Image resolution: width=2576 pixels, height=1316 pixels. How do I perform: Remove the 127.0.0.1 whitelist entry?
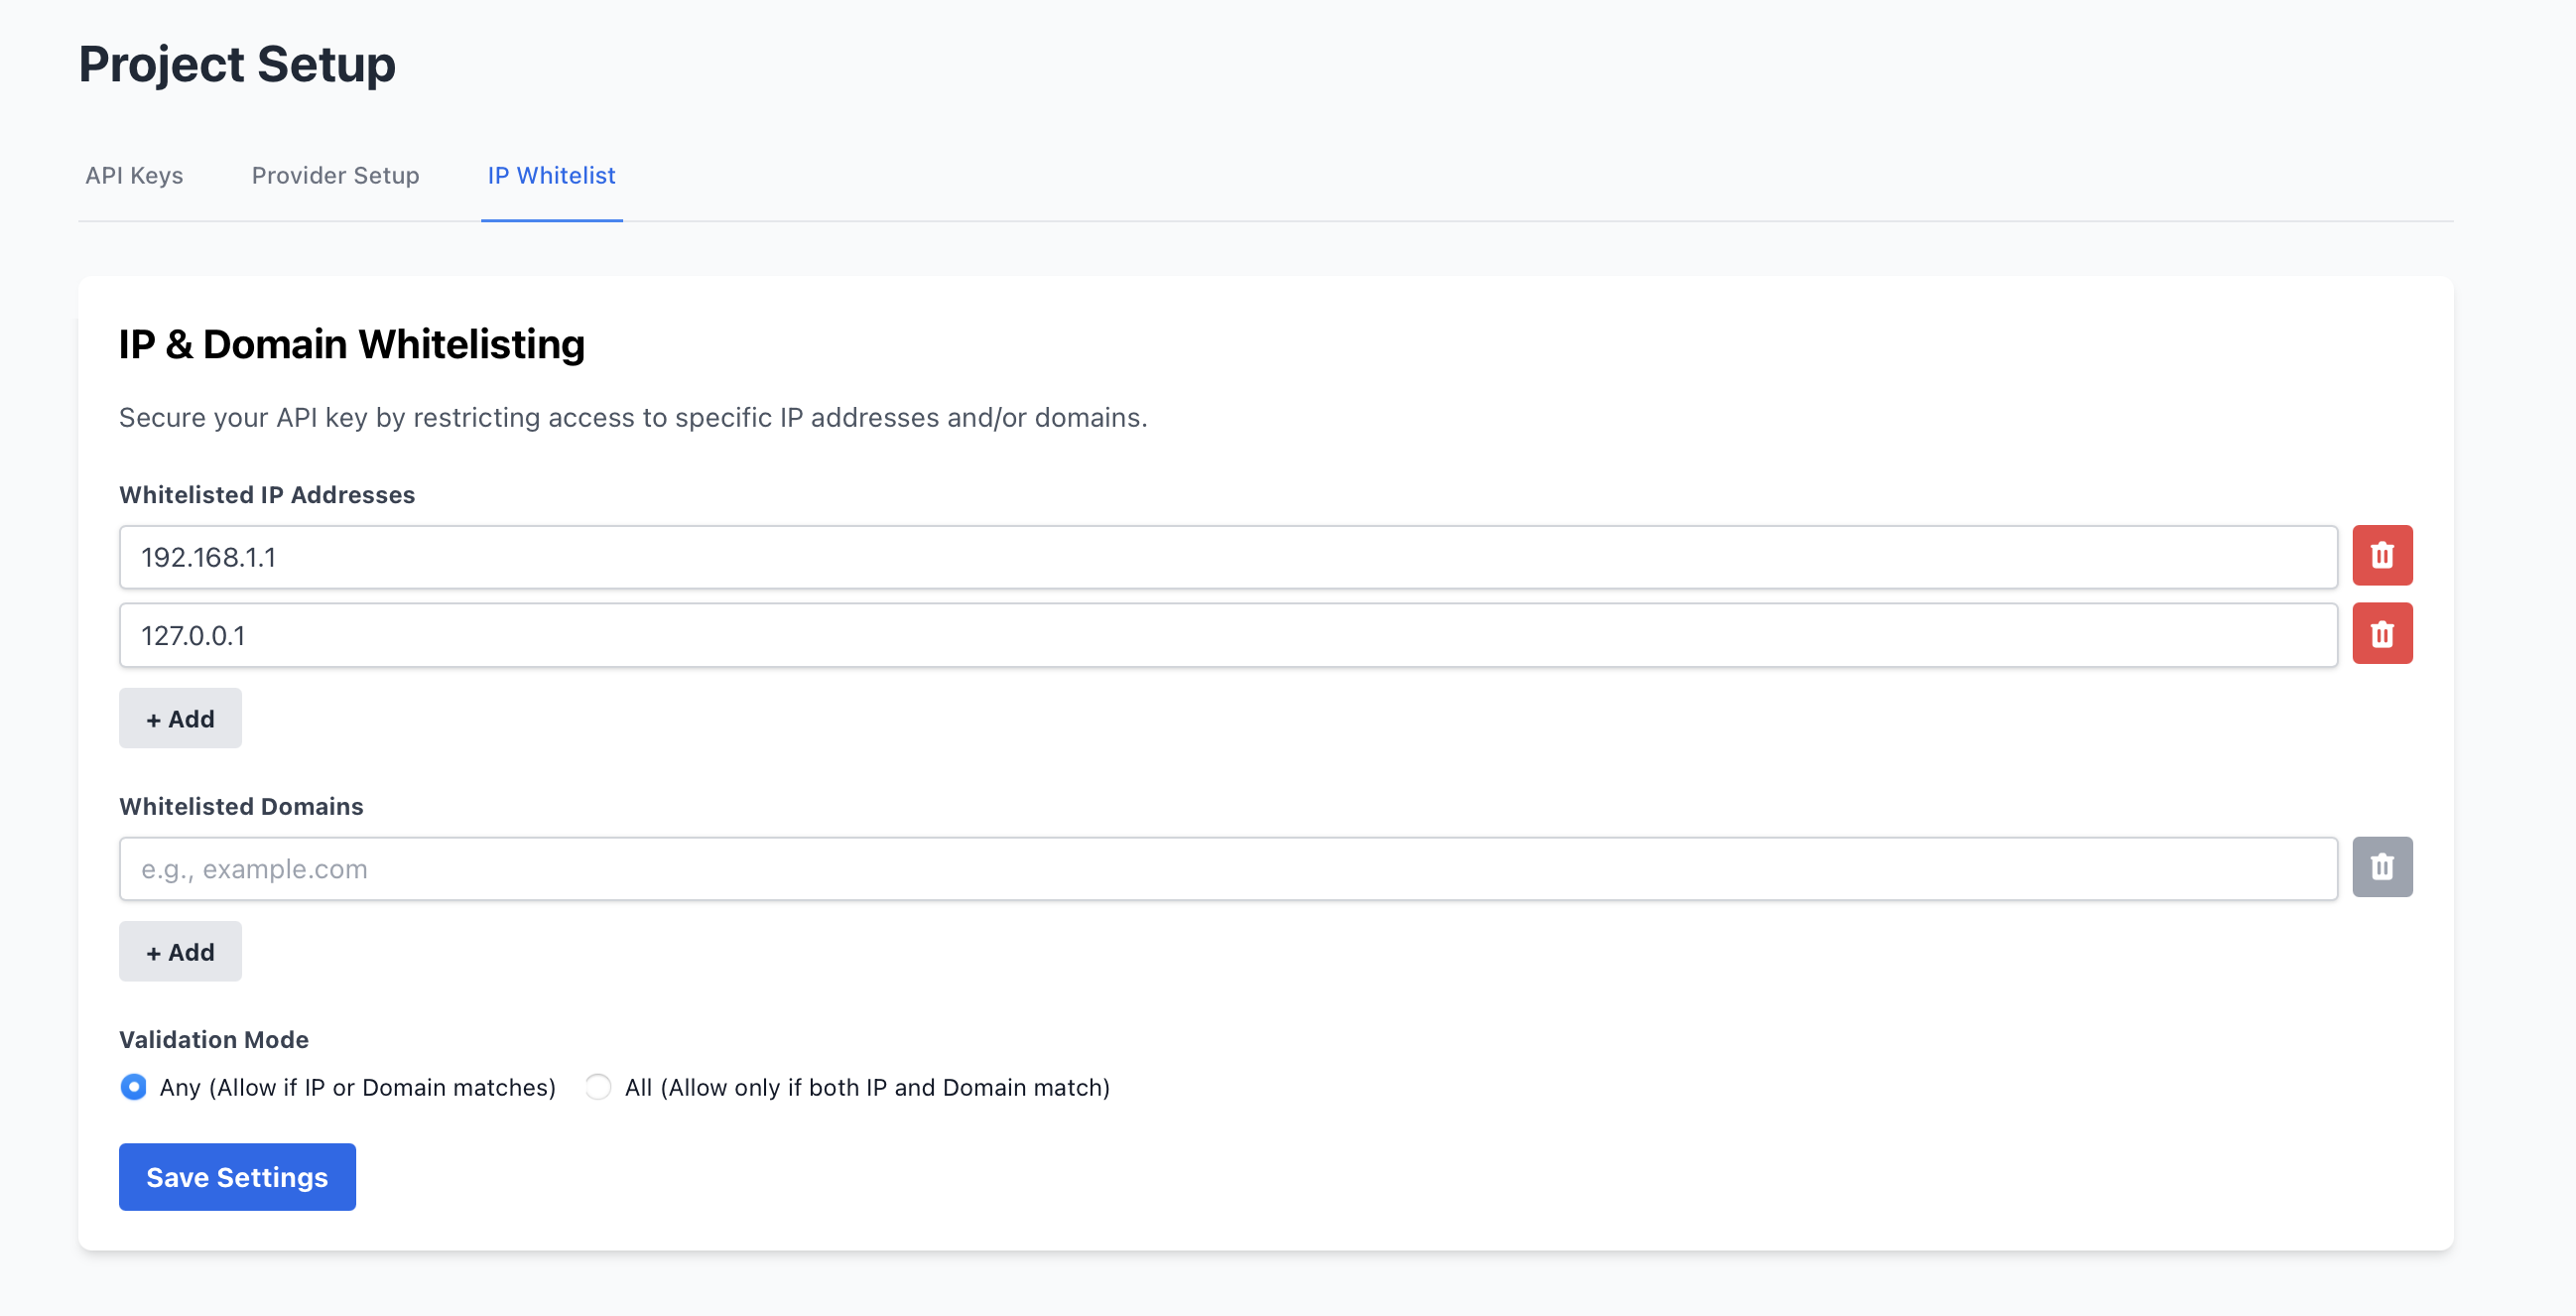2383,633
